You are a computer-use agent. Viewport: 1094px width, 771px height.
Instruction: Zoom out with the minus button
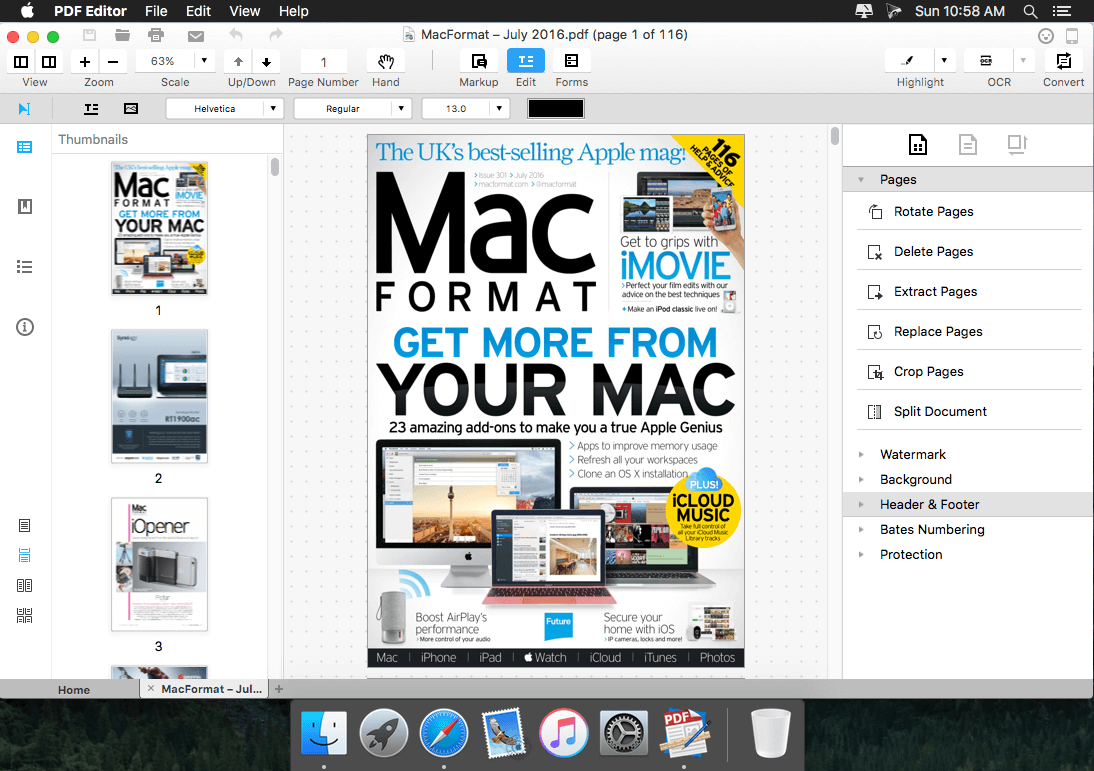coord(113,61)
